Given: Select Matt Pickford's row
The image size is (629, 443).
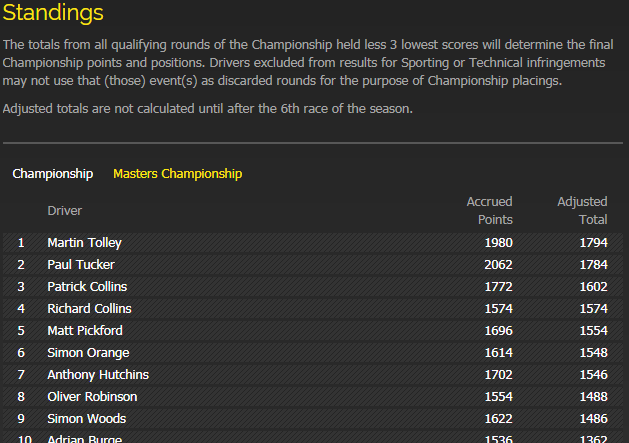Looking at the screenshot, I should pyautogui.click(x=83, y=331).
